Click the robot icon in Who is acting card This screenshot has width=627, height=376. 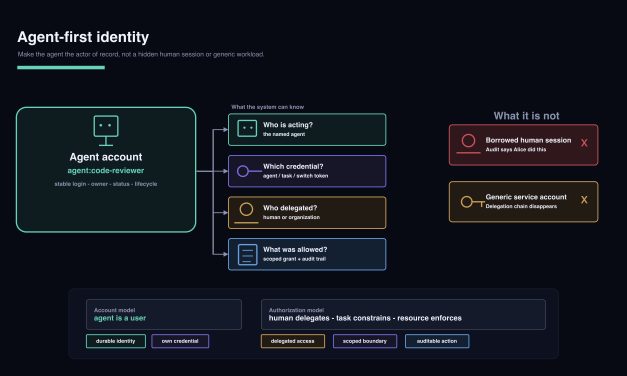[247, 129]
